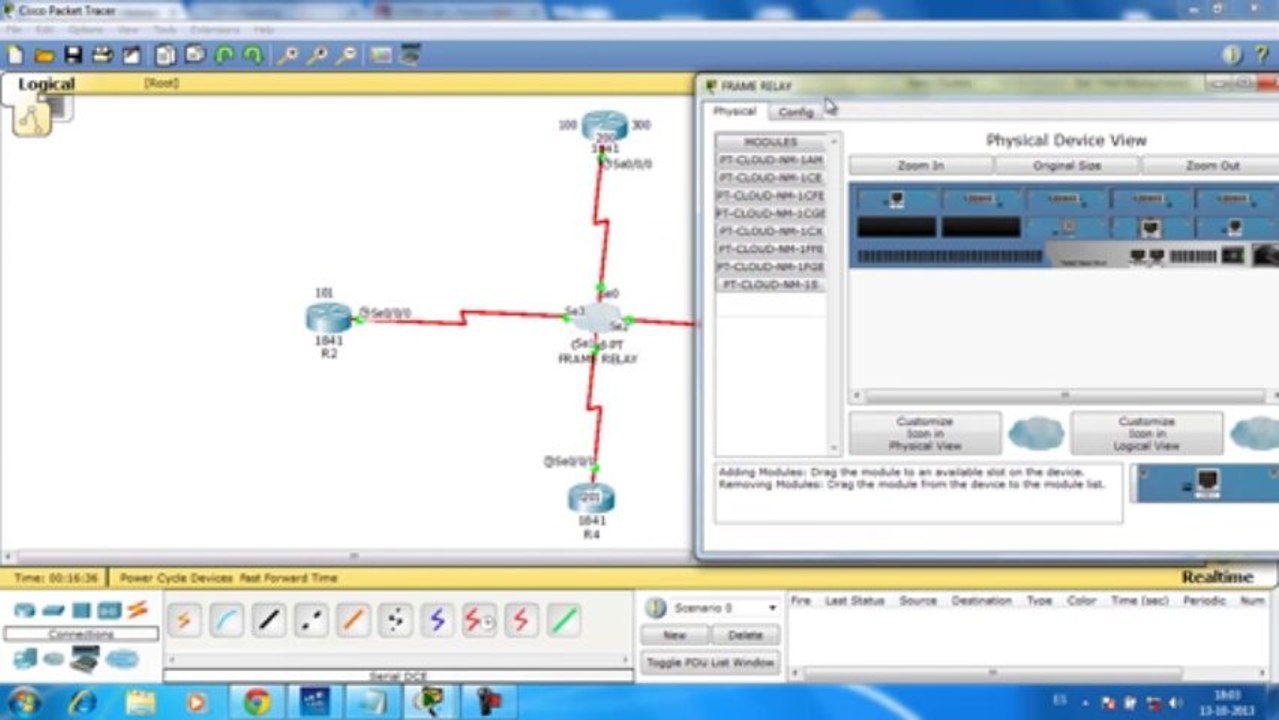This screenshot has width=1279, height=720.
Task: Select the Switches device category icon
Action: point(53,610)
